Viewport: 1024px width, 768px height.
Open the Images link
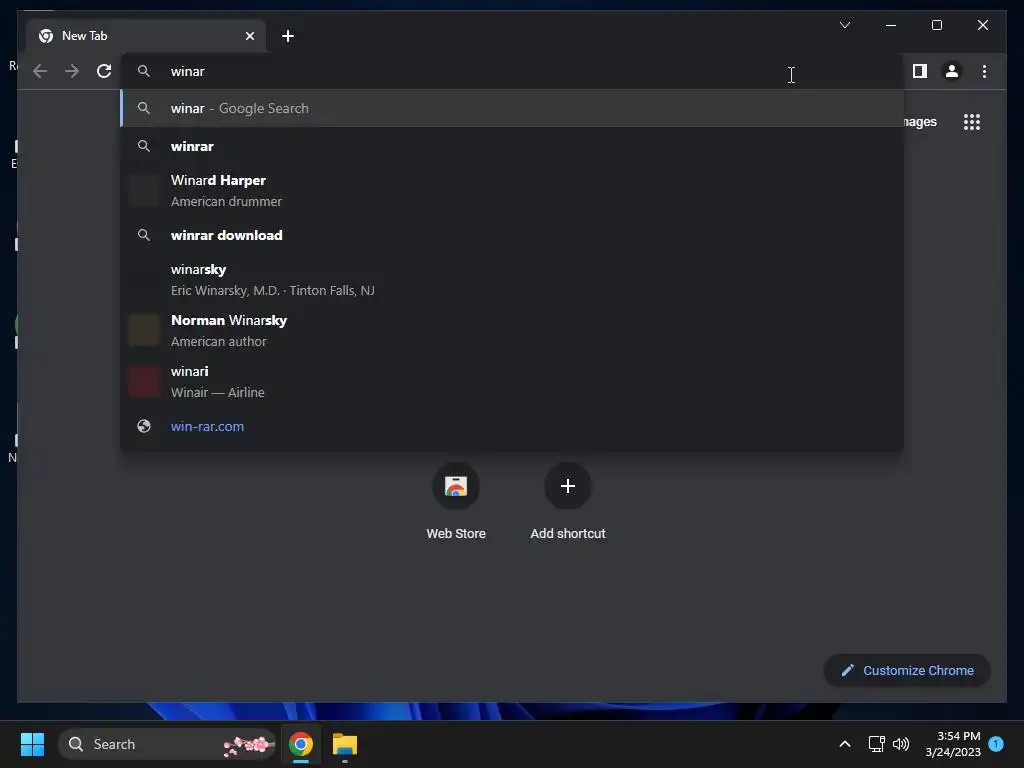coord(920,122)
